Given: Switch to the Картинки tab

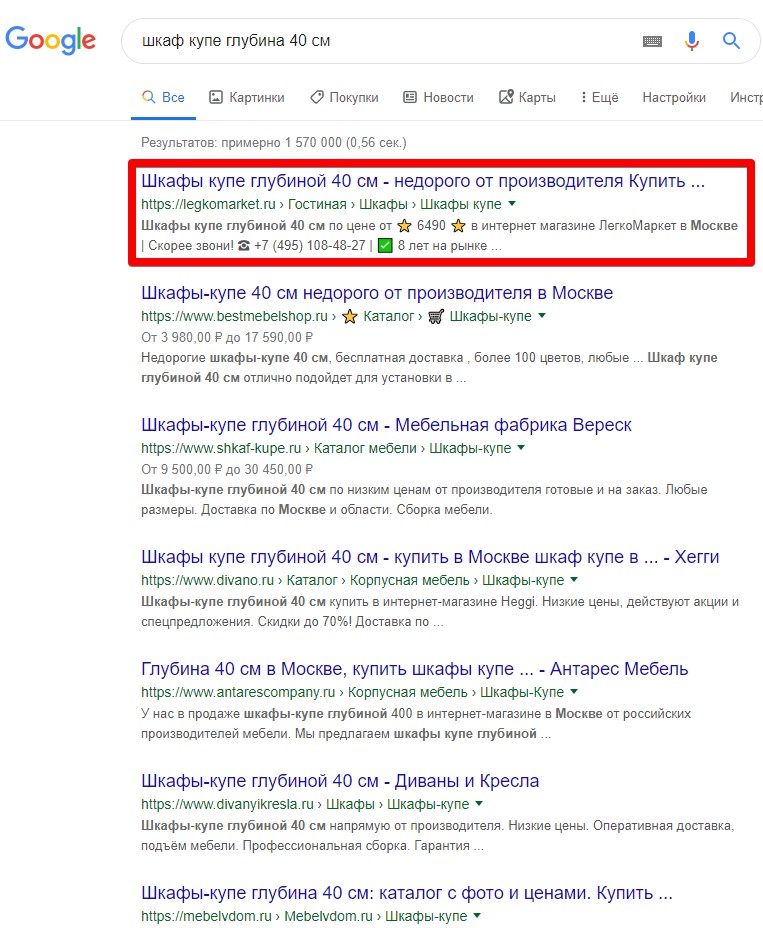Looking at the screenshot, I should tap(247, 98).
